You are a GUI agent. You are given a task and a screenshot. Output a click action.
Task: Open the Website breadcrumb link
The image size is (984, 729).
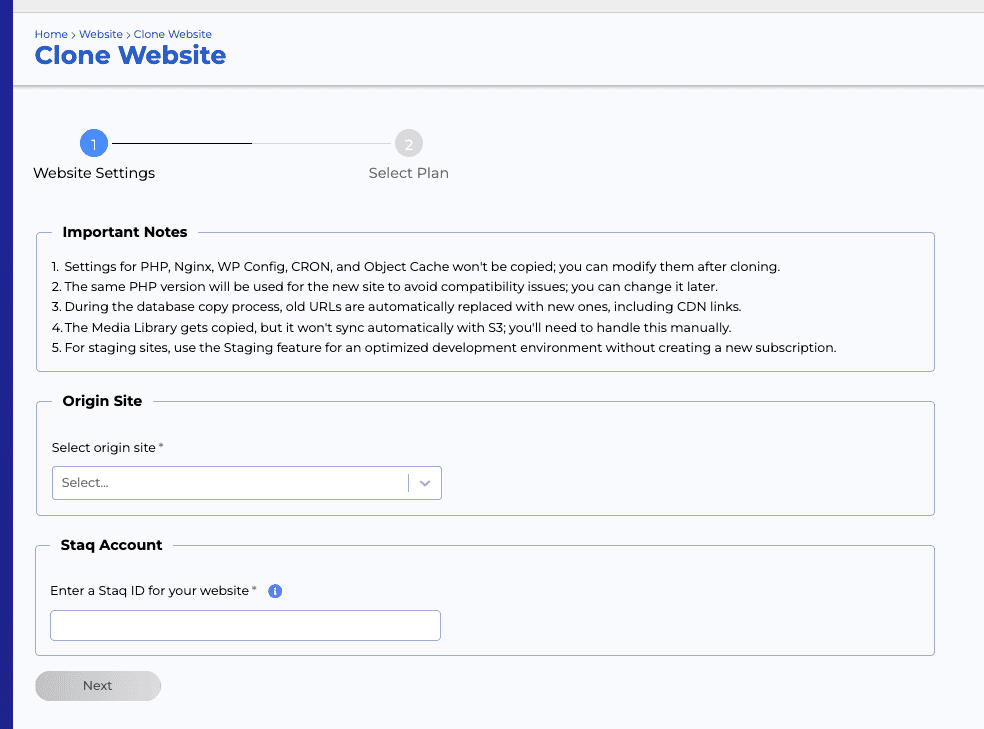[x=100, y=34]
